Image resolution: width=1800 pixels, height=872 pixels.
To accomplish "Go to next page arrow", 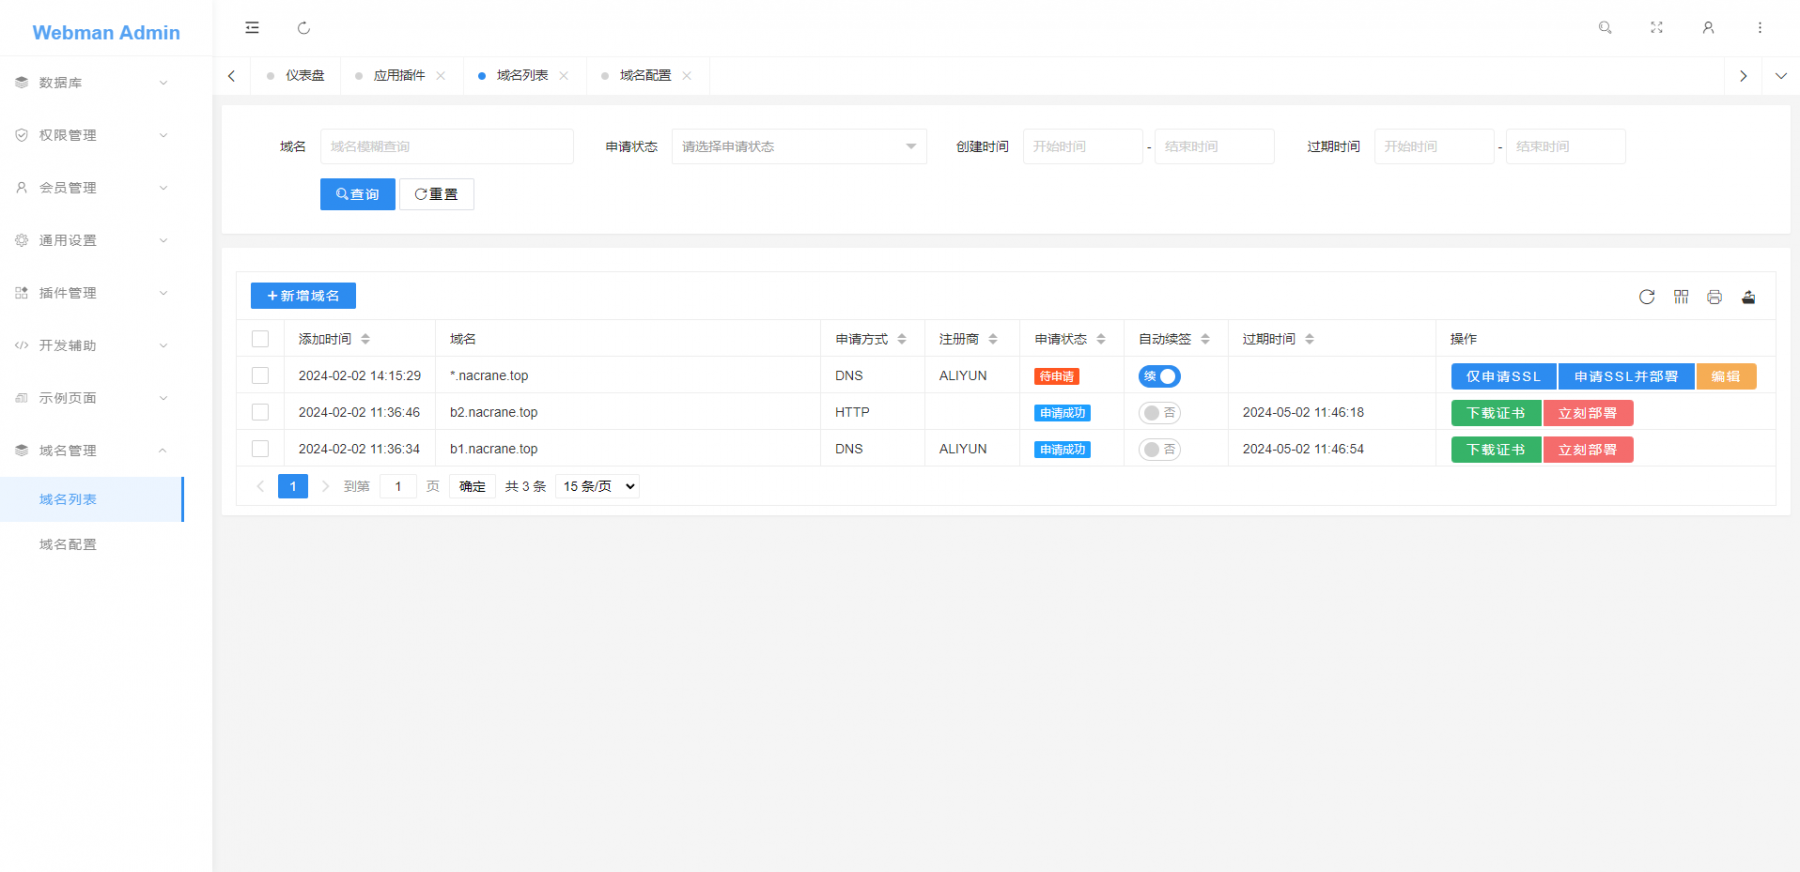I will tap(325, 486).
